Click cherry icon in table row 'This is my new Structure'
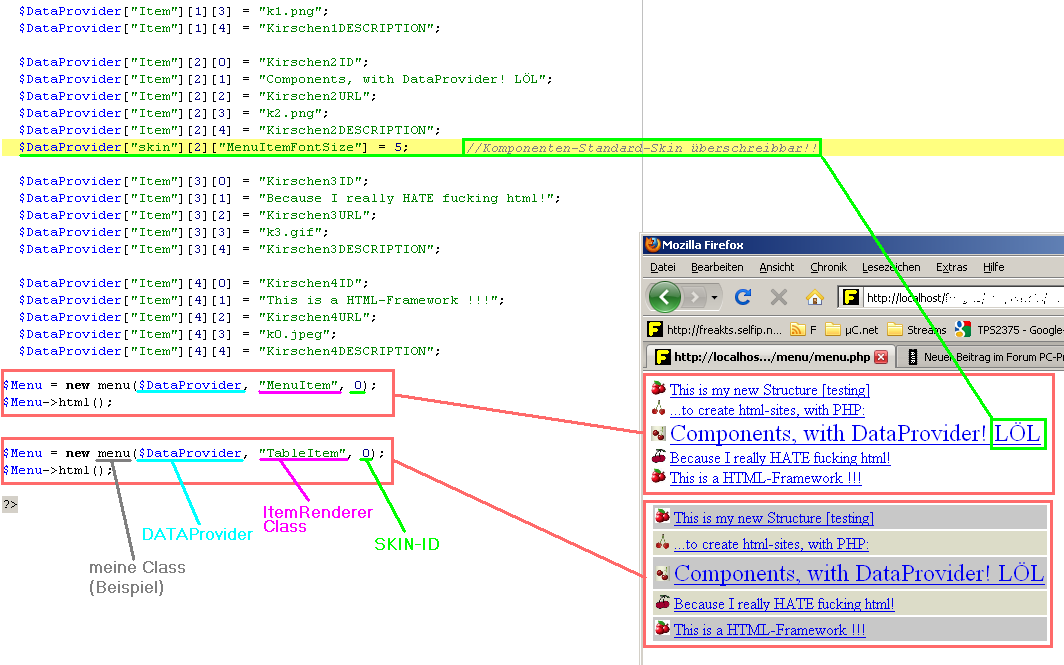 (x=662, y=516)
